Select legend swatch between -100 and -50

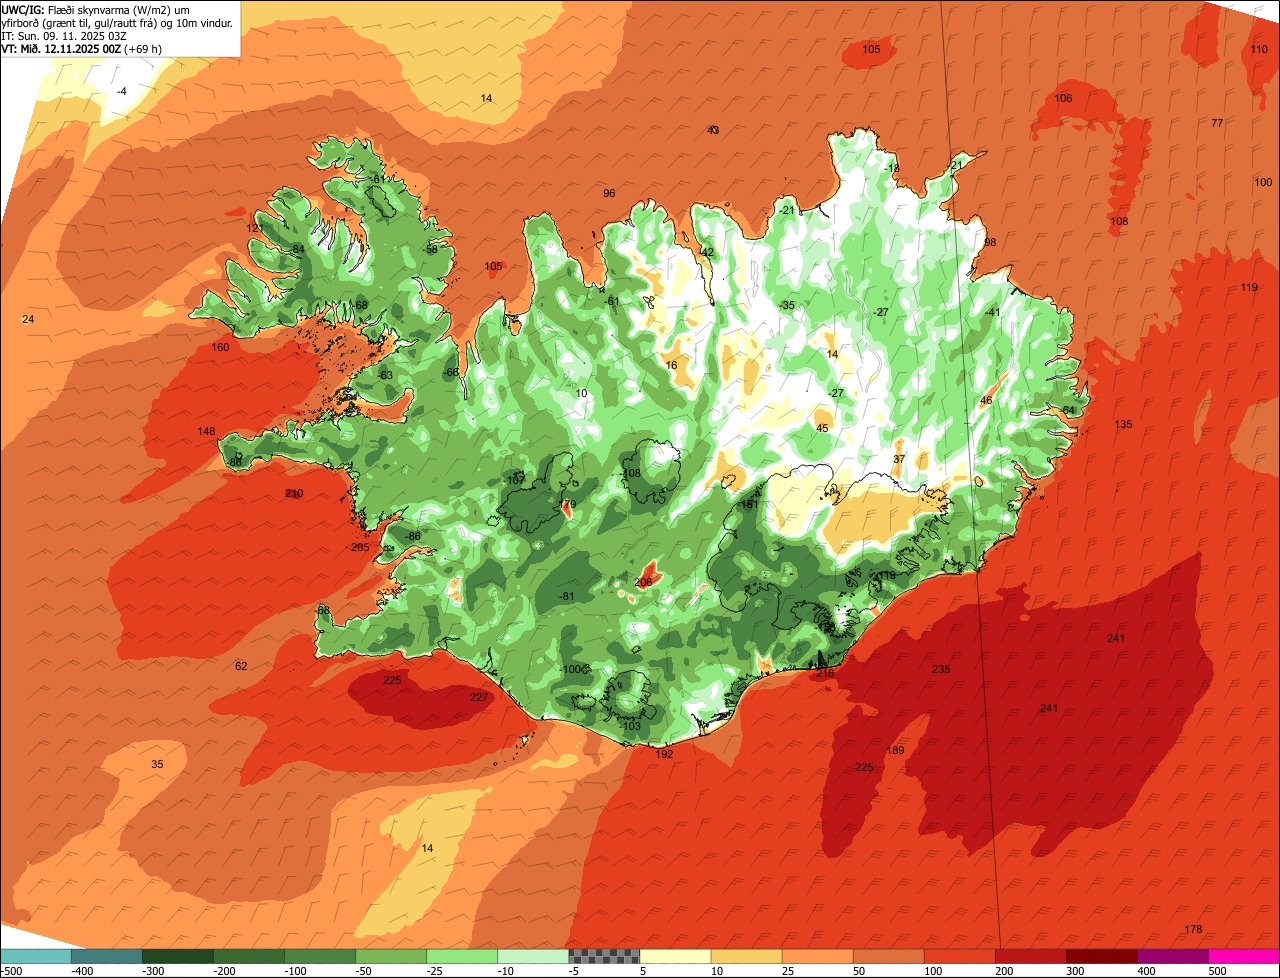[320, 956]
